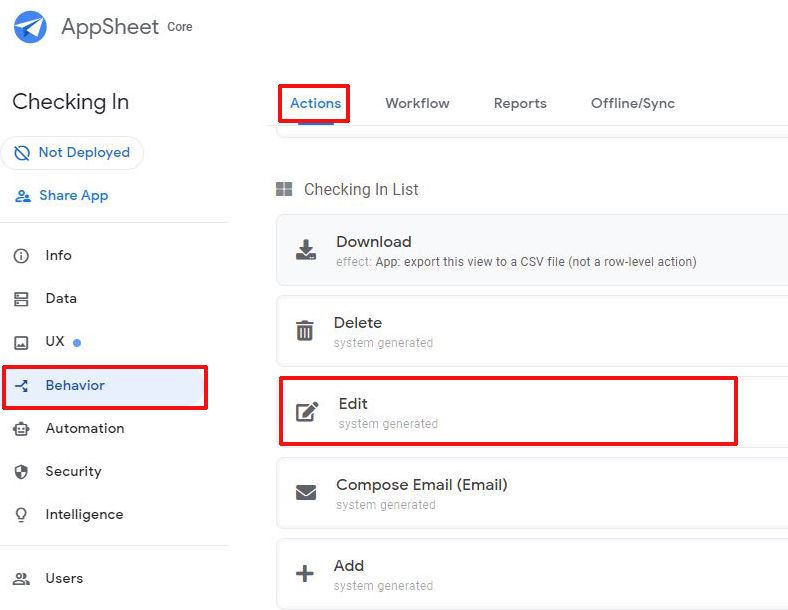Switch to the Workflow tab
788x610 pixels.
pos(417,104)
